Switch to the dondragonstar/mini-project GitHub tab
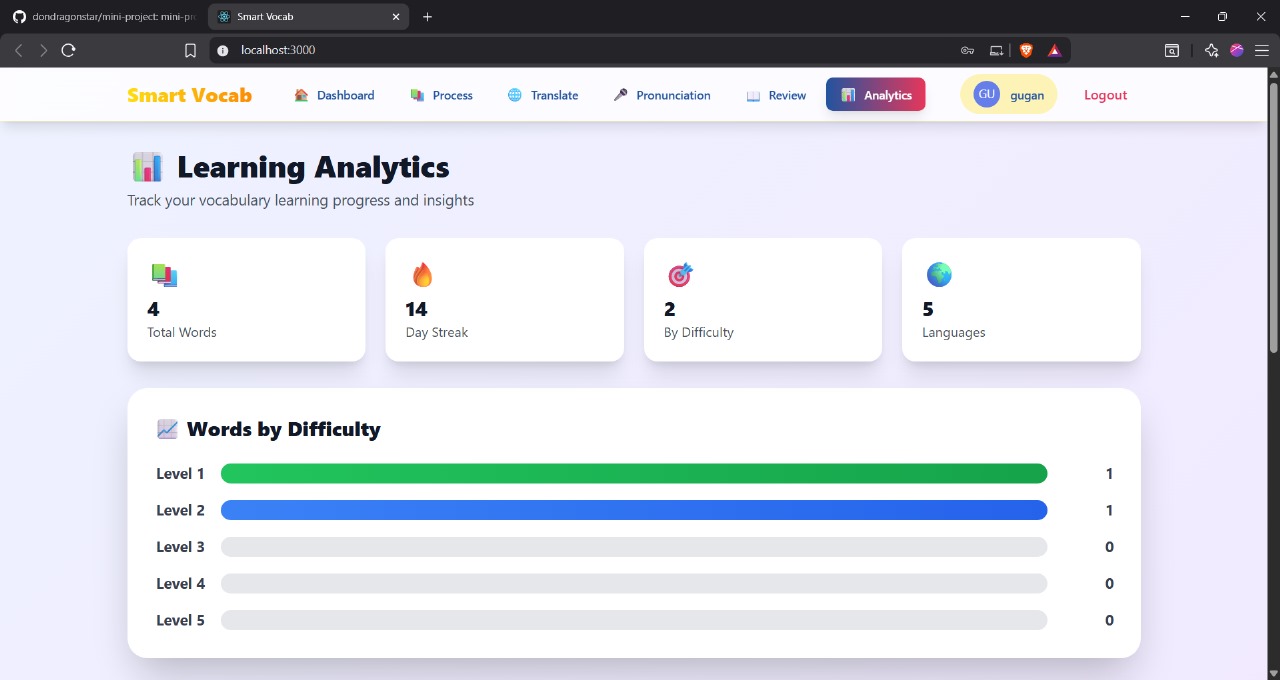Viewport: 1280px width, 680px height. pos(103,17)
